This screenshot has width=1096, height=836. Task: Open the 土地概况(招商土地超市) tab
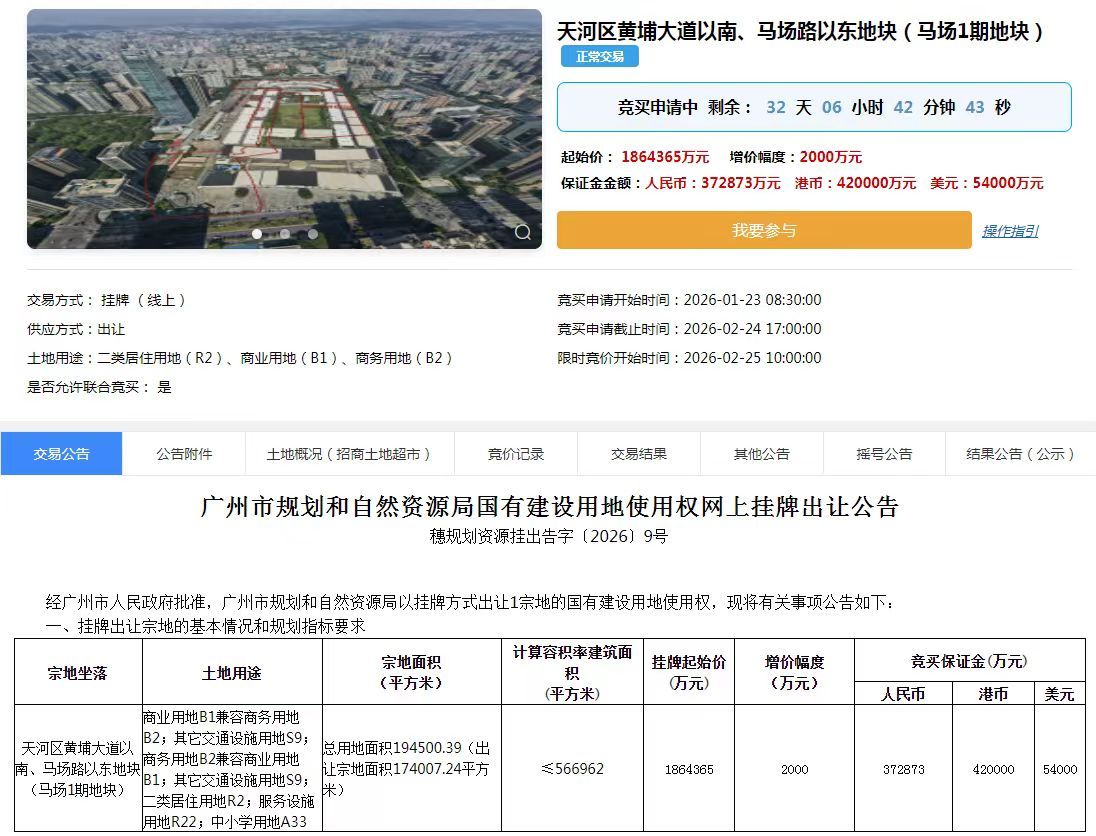349,454
